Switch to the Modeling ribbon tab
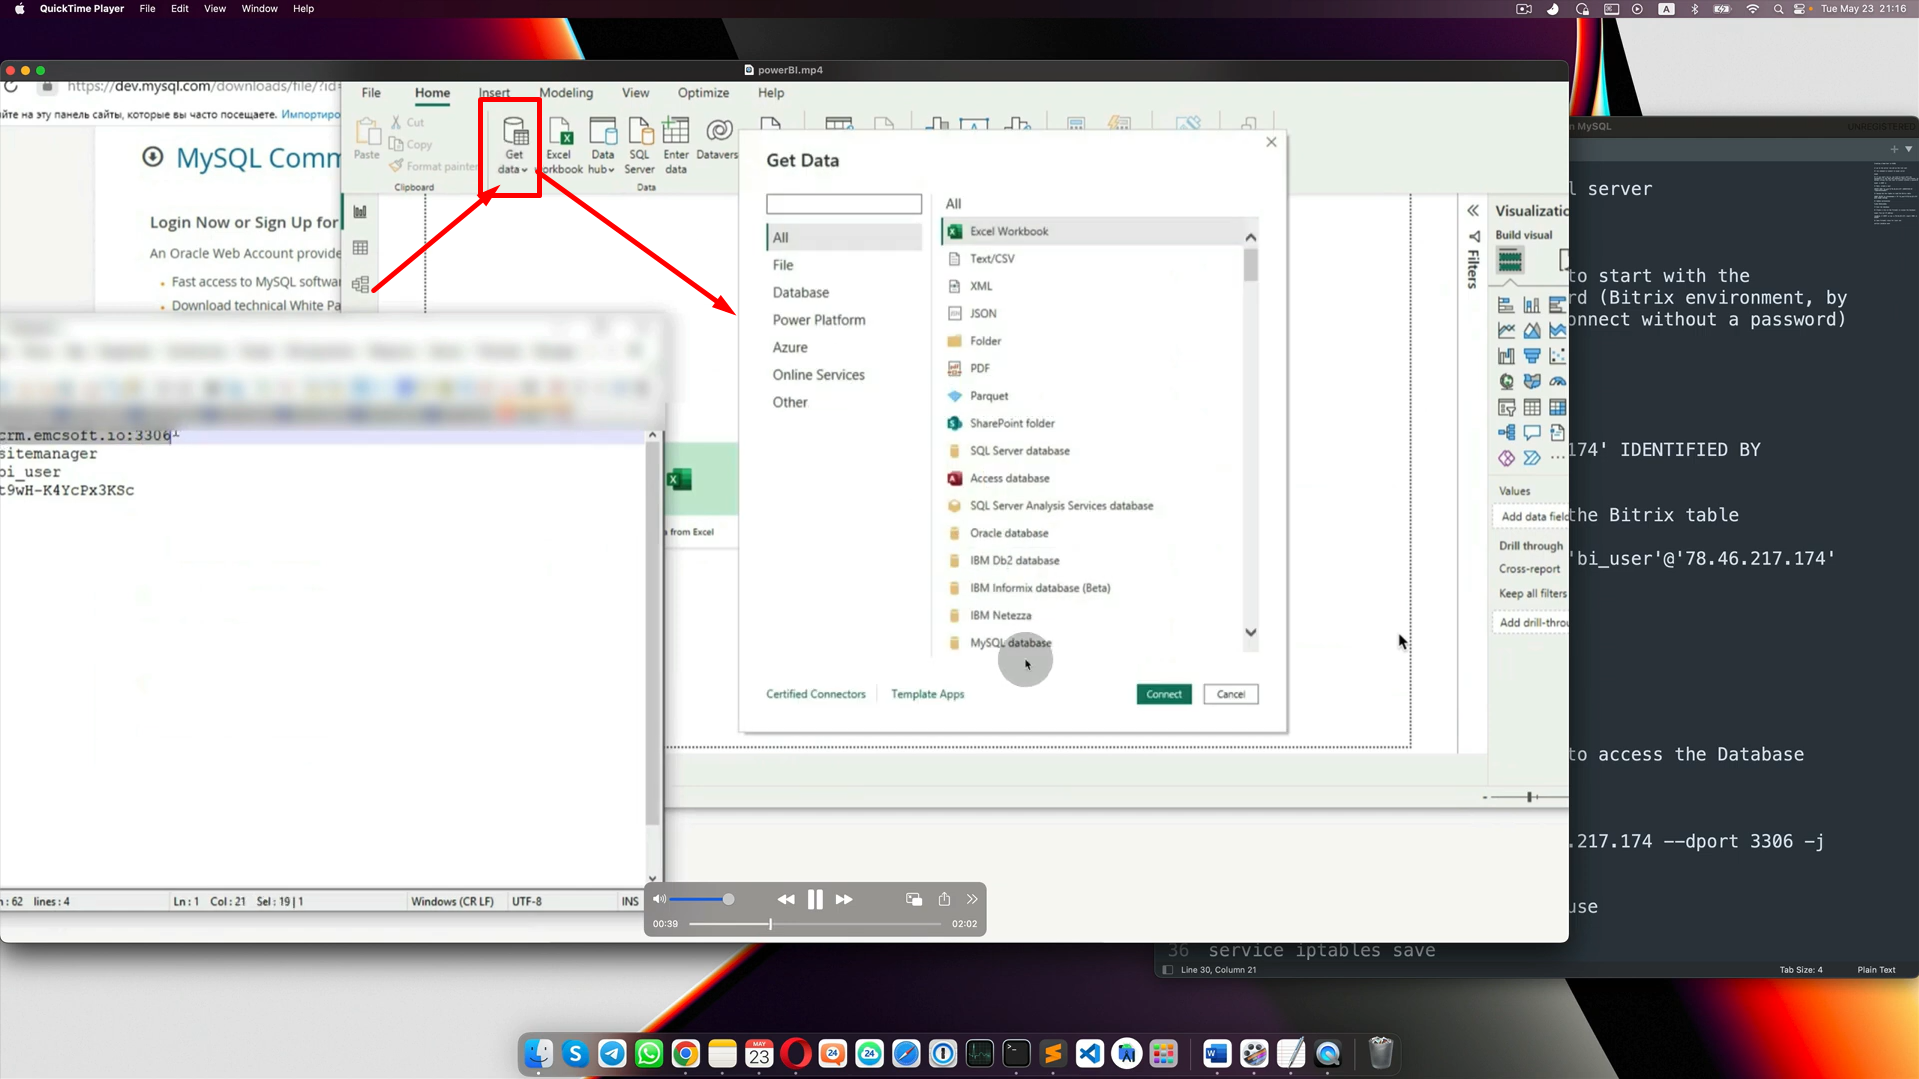Viewport: 1919px width, 1079px height. (566, 93)
